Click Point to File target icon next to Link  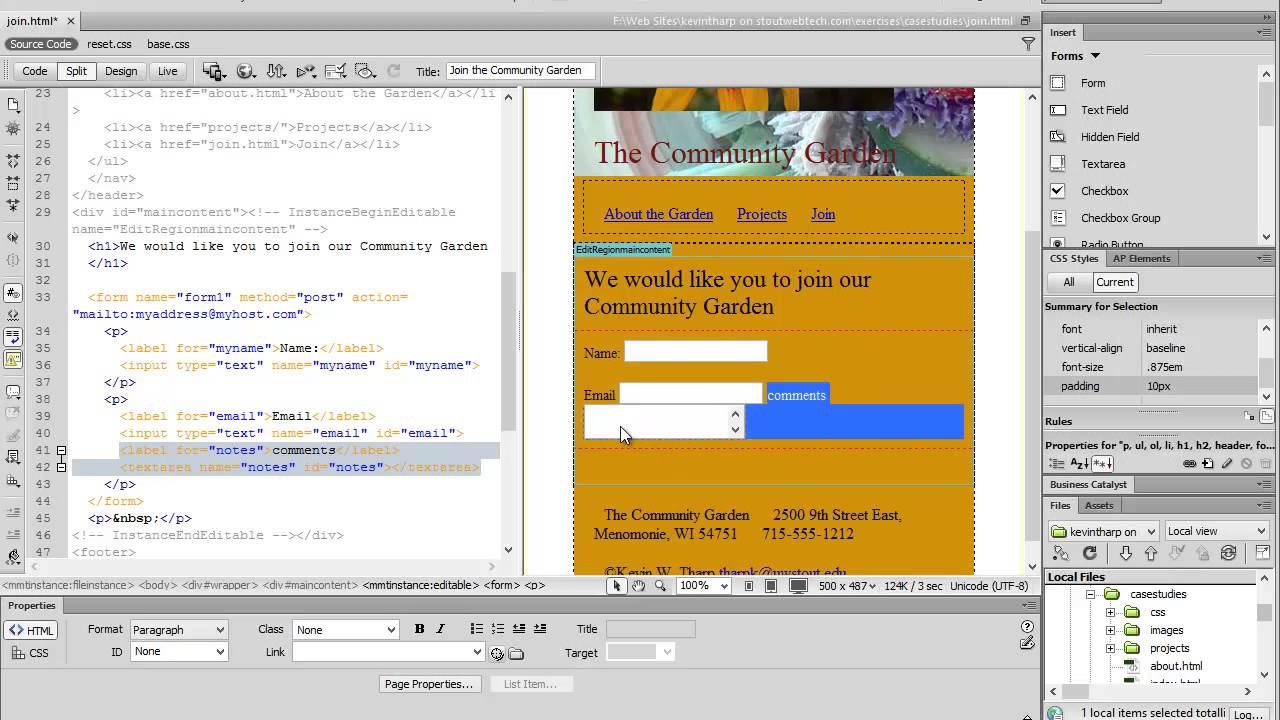pos(497,653)
